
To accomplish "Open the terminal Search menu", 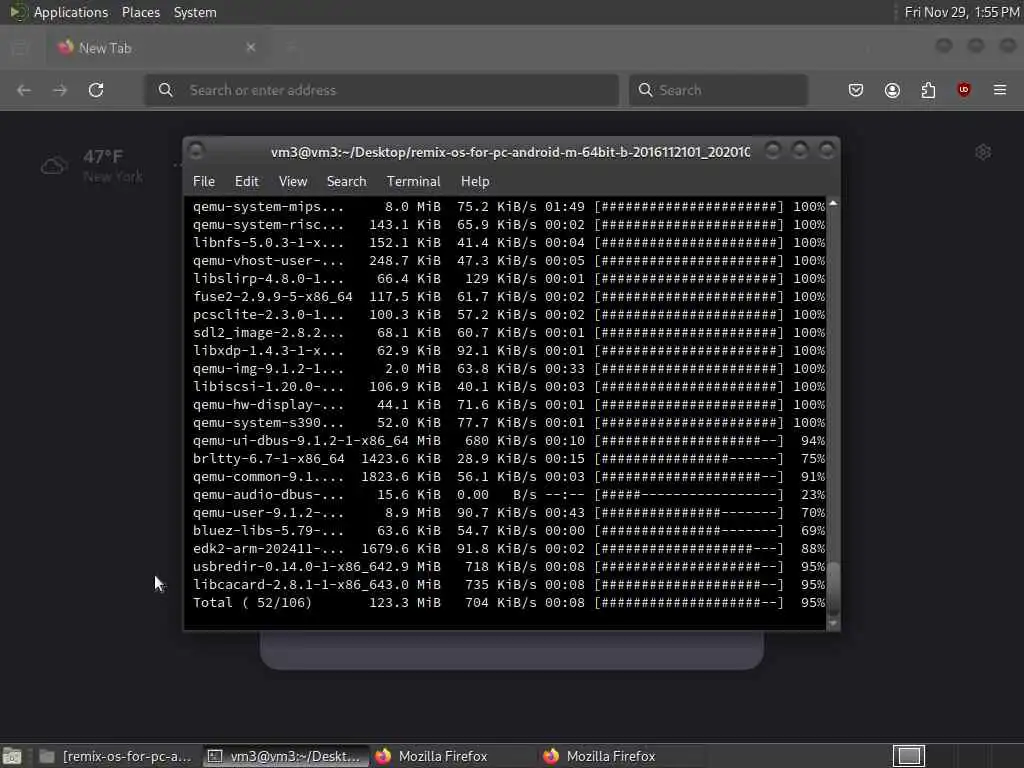I will (347, 182).
